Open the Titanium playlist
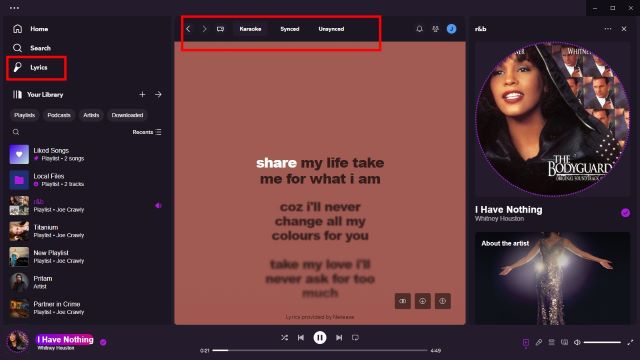This screenshot has height=360, width=640. pos(86,231)
